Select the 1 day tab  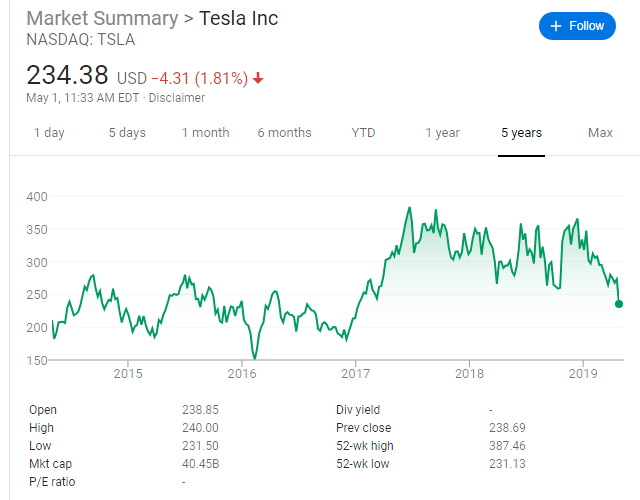[49, 133]
